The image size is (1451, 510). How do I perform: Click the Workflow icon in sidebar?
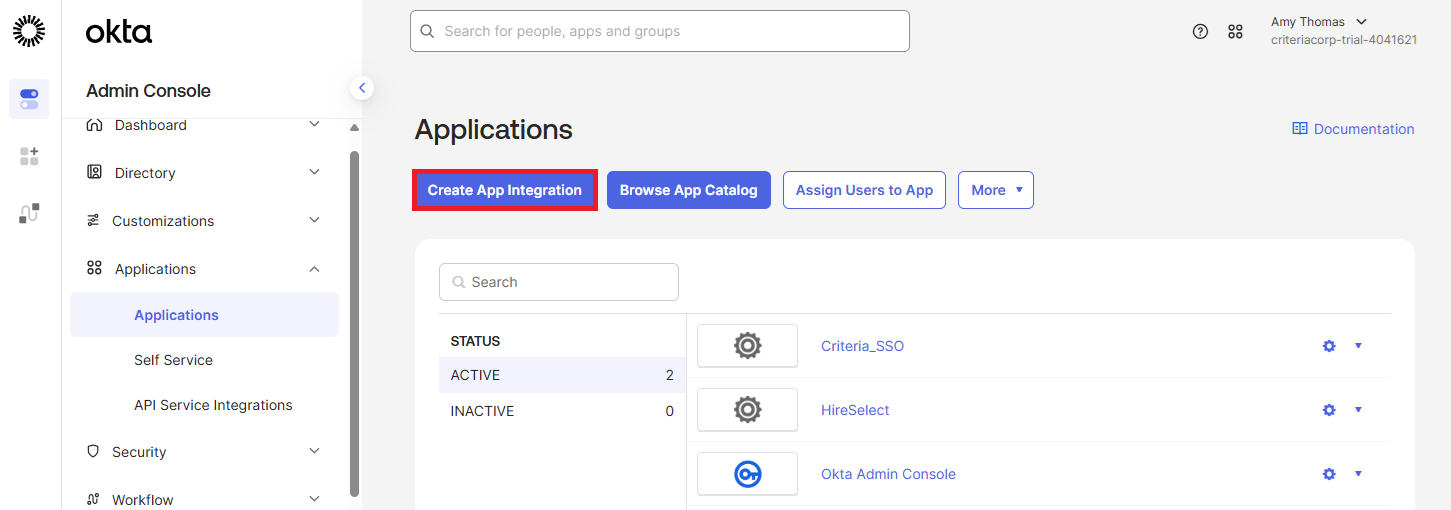[93, 499]
